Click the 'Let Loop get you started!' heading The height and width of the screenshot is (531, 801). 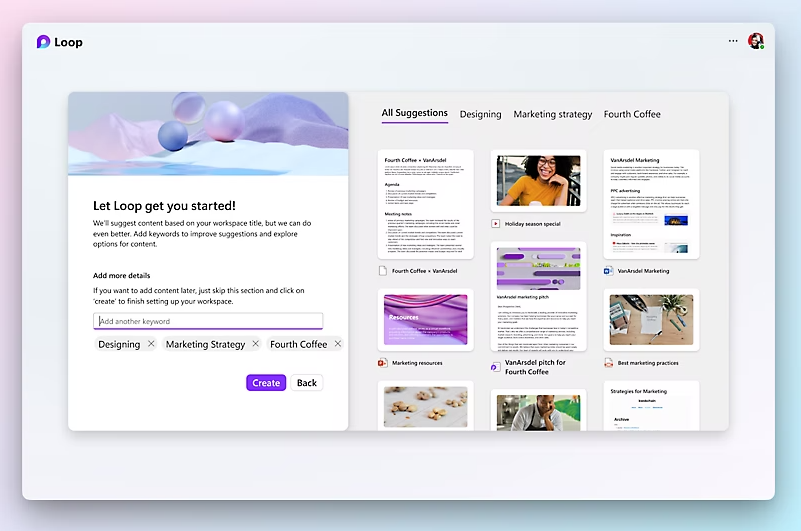[164, 206]
